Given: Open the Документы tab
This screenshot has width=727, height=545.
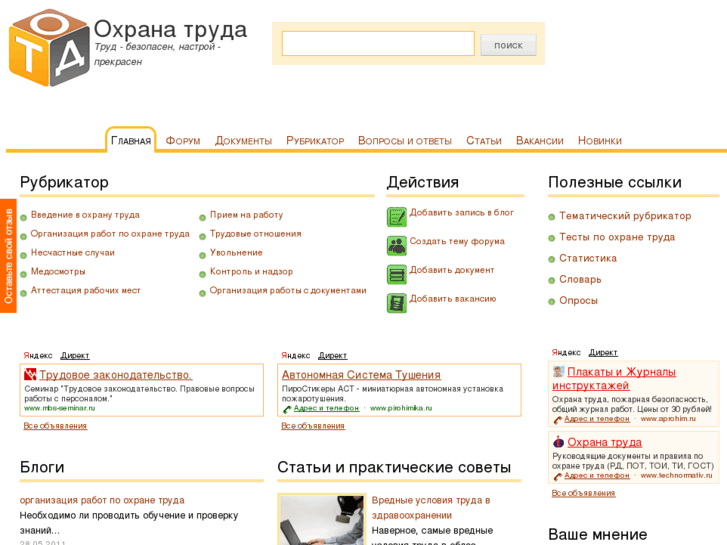Looking at the screenshot, I should click(243, 141).
